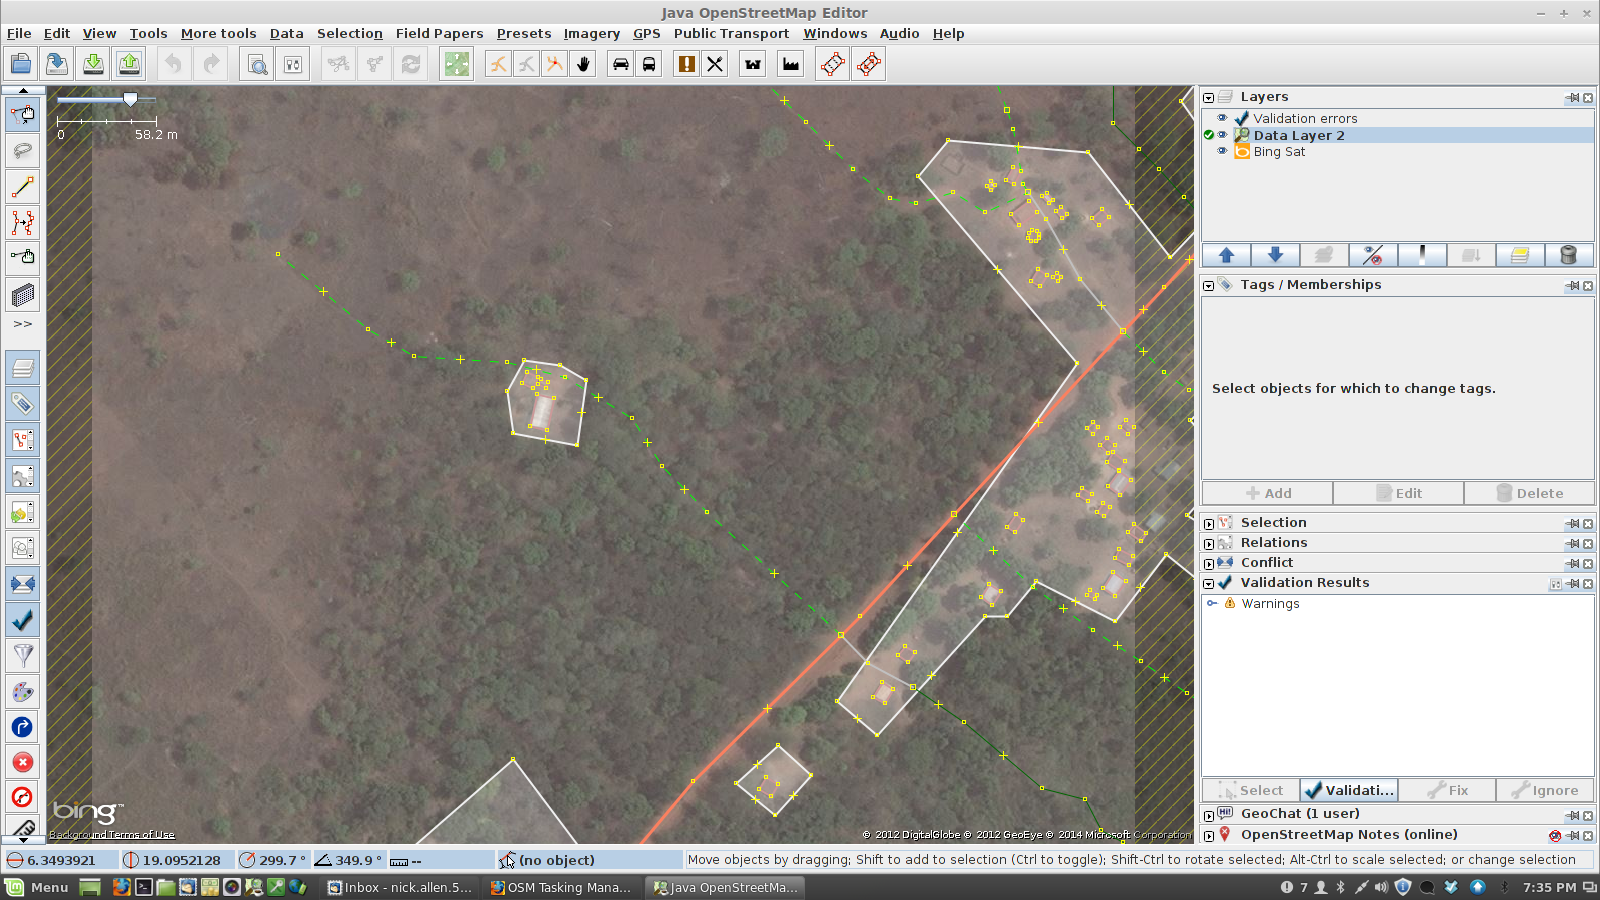Toggle the Conflict panel sidebar button

pos(23,584)
